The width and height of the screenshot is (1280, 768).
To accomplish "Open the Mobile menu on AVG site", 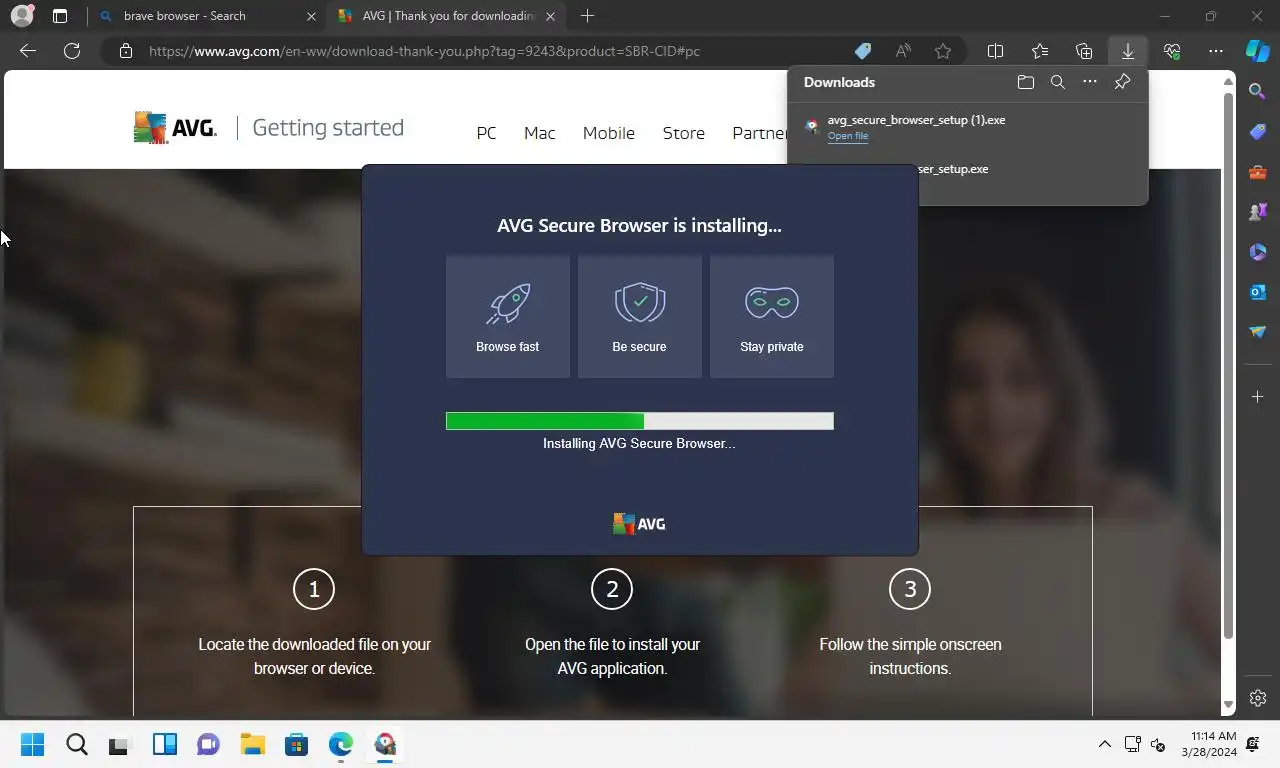I will coord(608,133).
